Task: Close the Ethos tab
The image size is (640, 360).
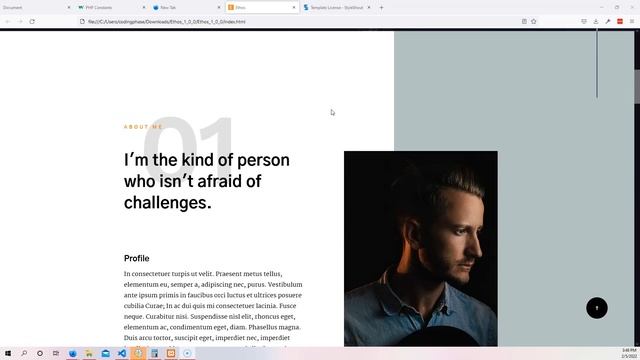Action: coord(293,7)
